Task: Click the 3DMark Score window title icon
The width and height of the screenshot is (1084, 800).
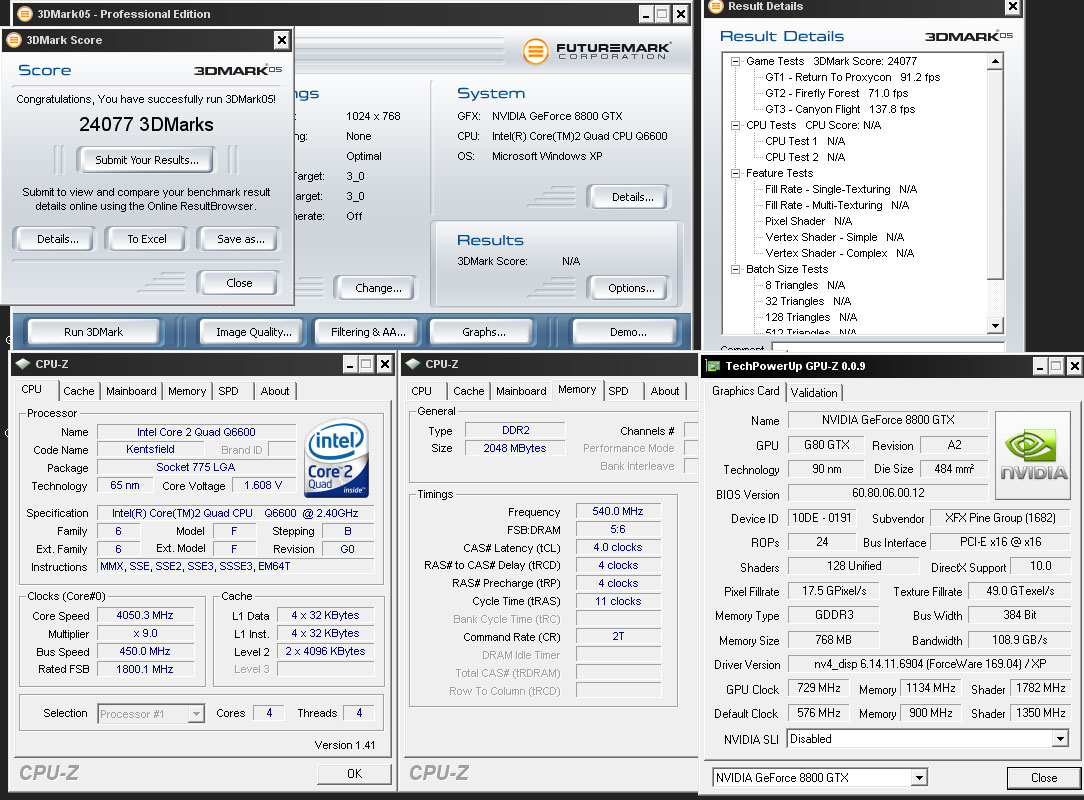Action: pos(14,40)
